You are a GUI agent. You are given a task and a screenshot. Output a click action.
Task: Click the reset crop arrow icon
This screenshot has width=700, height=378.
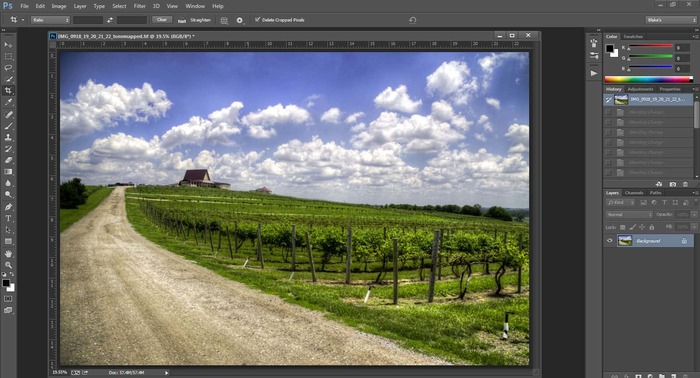click(412, 20)
